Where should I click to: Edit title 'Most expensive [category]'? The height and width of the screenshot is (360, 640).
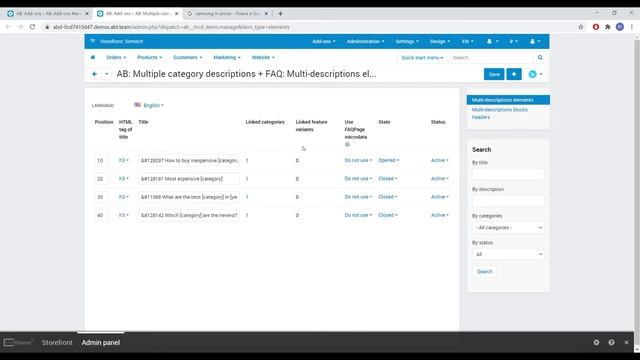[189, 179]
